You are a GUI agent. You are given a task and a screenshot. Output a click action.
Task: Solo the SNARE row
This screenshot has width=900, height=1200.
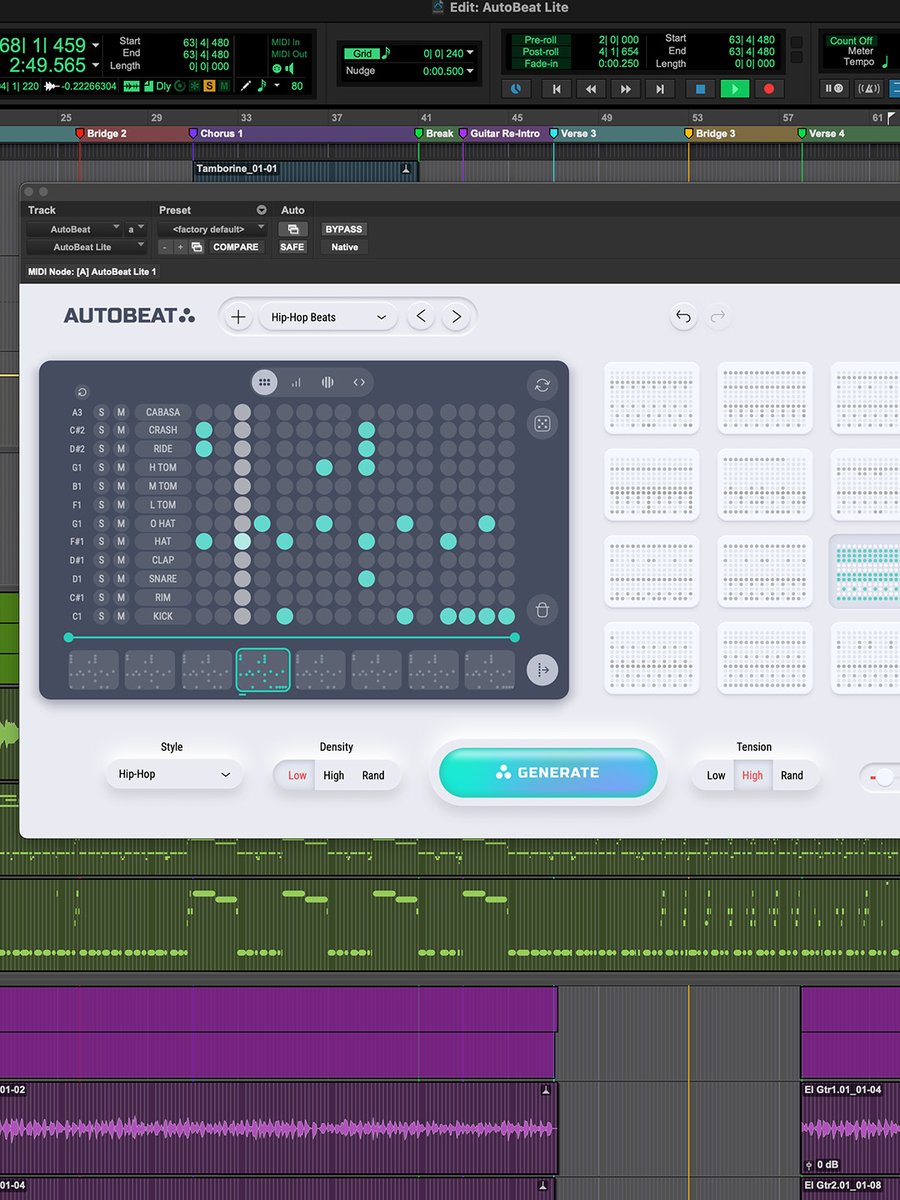[101, 579]
